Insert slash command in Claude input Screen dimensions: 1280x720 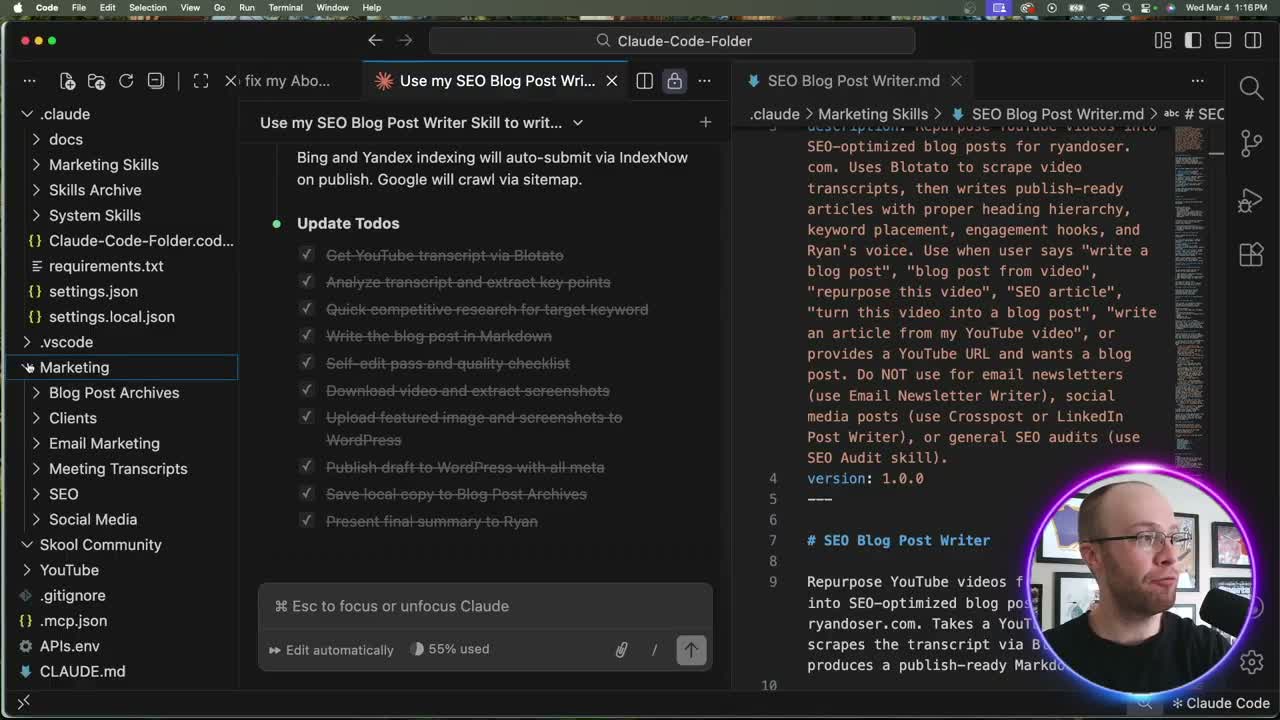(654, 650)
